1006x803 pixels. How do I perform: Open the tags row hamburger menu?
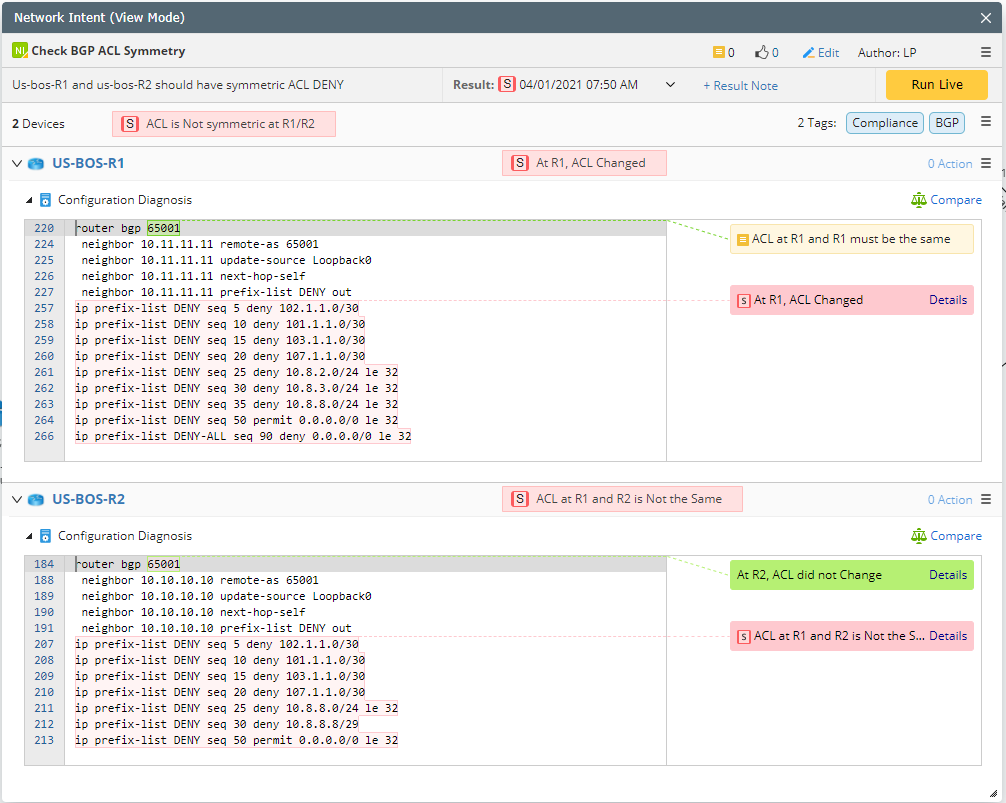pyautogui.click(x=986, y=122)
